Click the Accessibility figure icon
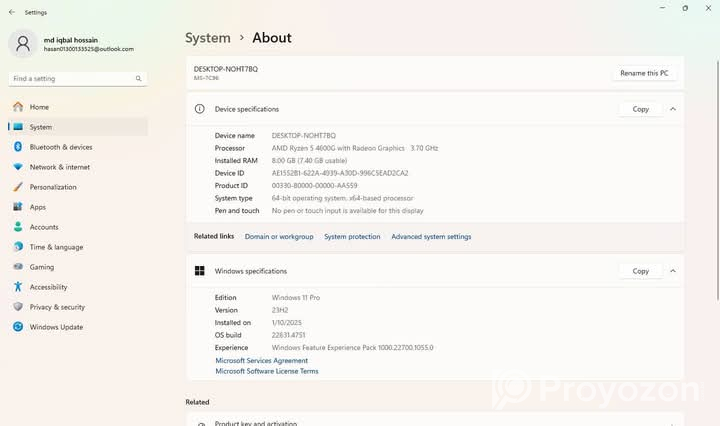This screenshot has width=720, height=426. (18, 286)
